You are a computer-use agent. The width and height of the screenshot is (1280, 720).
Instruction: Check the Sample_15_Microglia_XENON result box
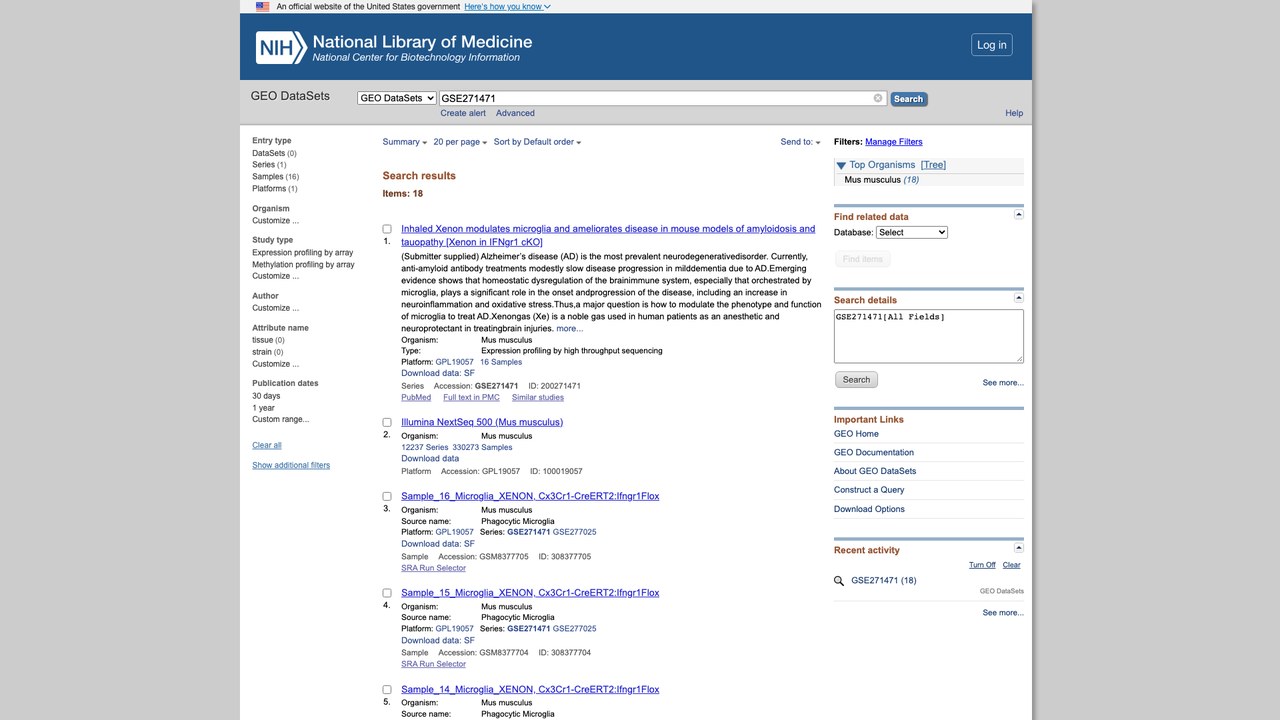click(x=387, y=593)
